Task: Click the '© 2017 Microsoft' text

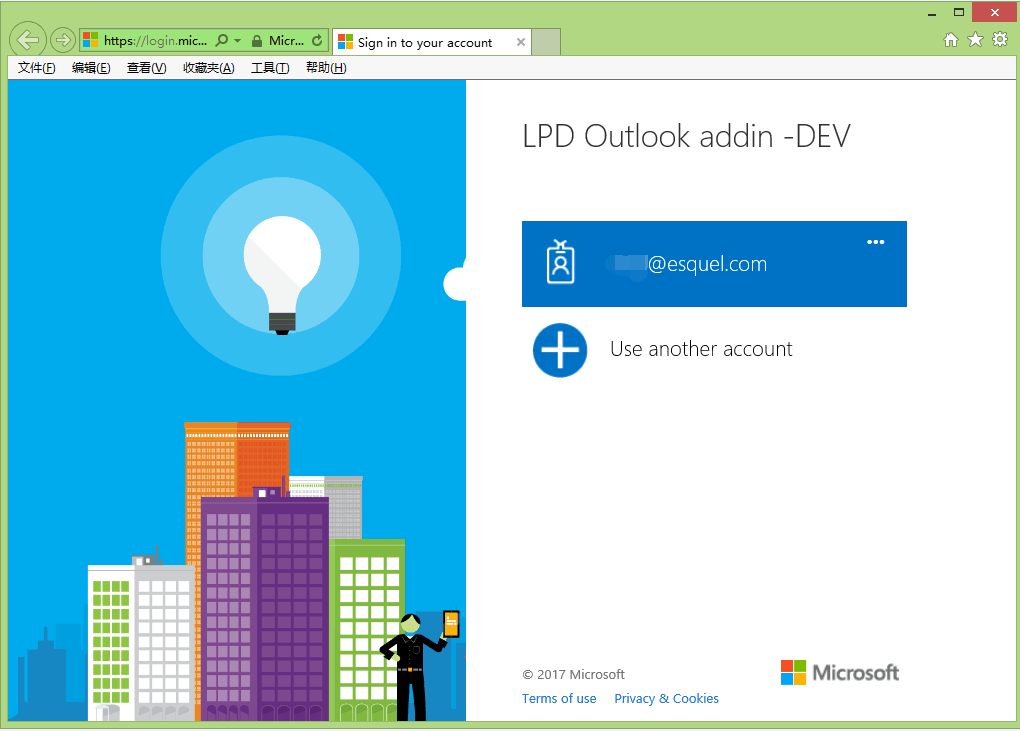Action: pos(573,674)
